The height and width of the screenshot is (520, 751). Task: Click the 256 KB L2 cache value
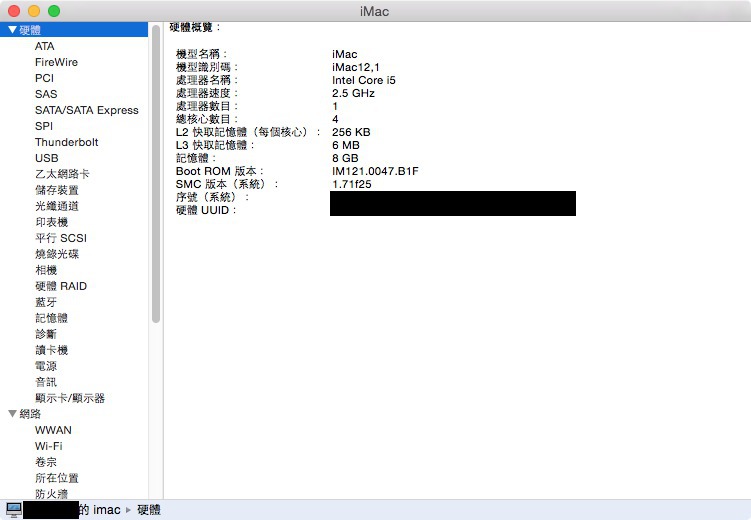[351, 132]
